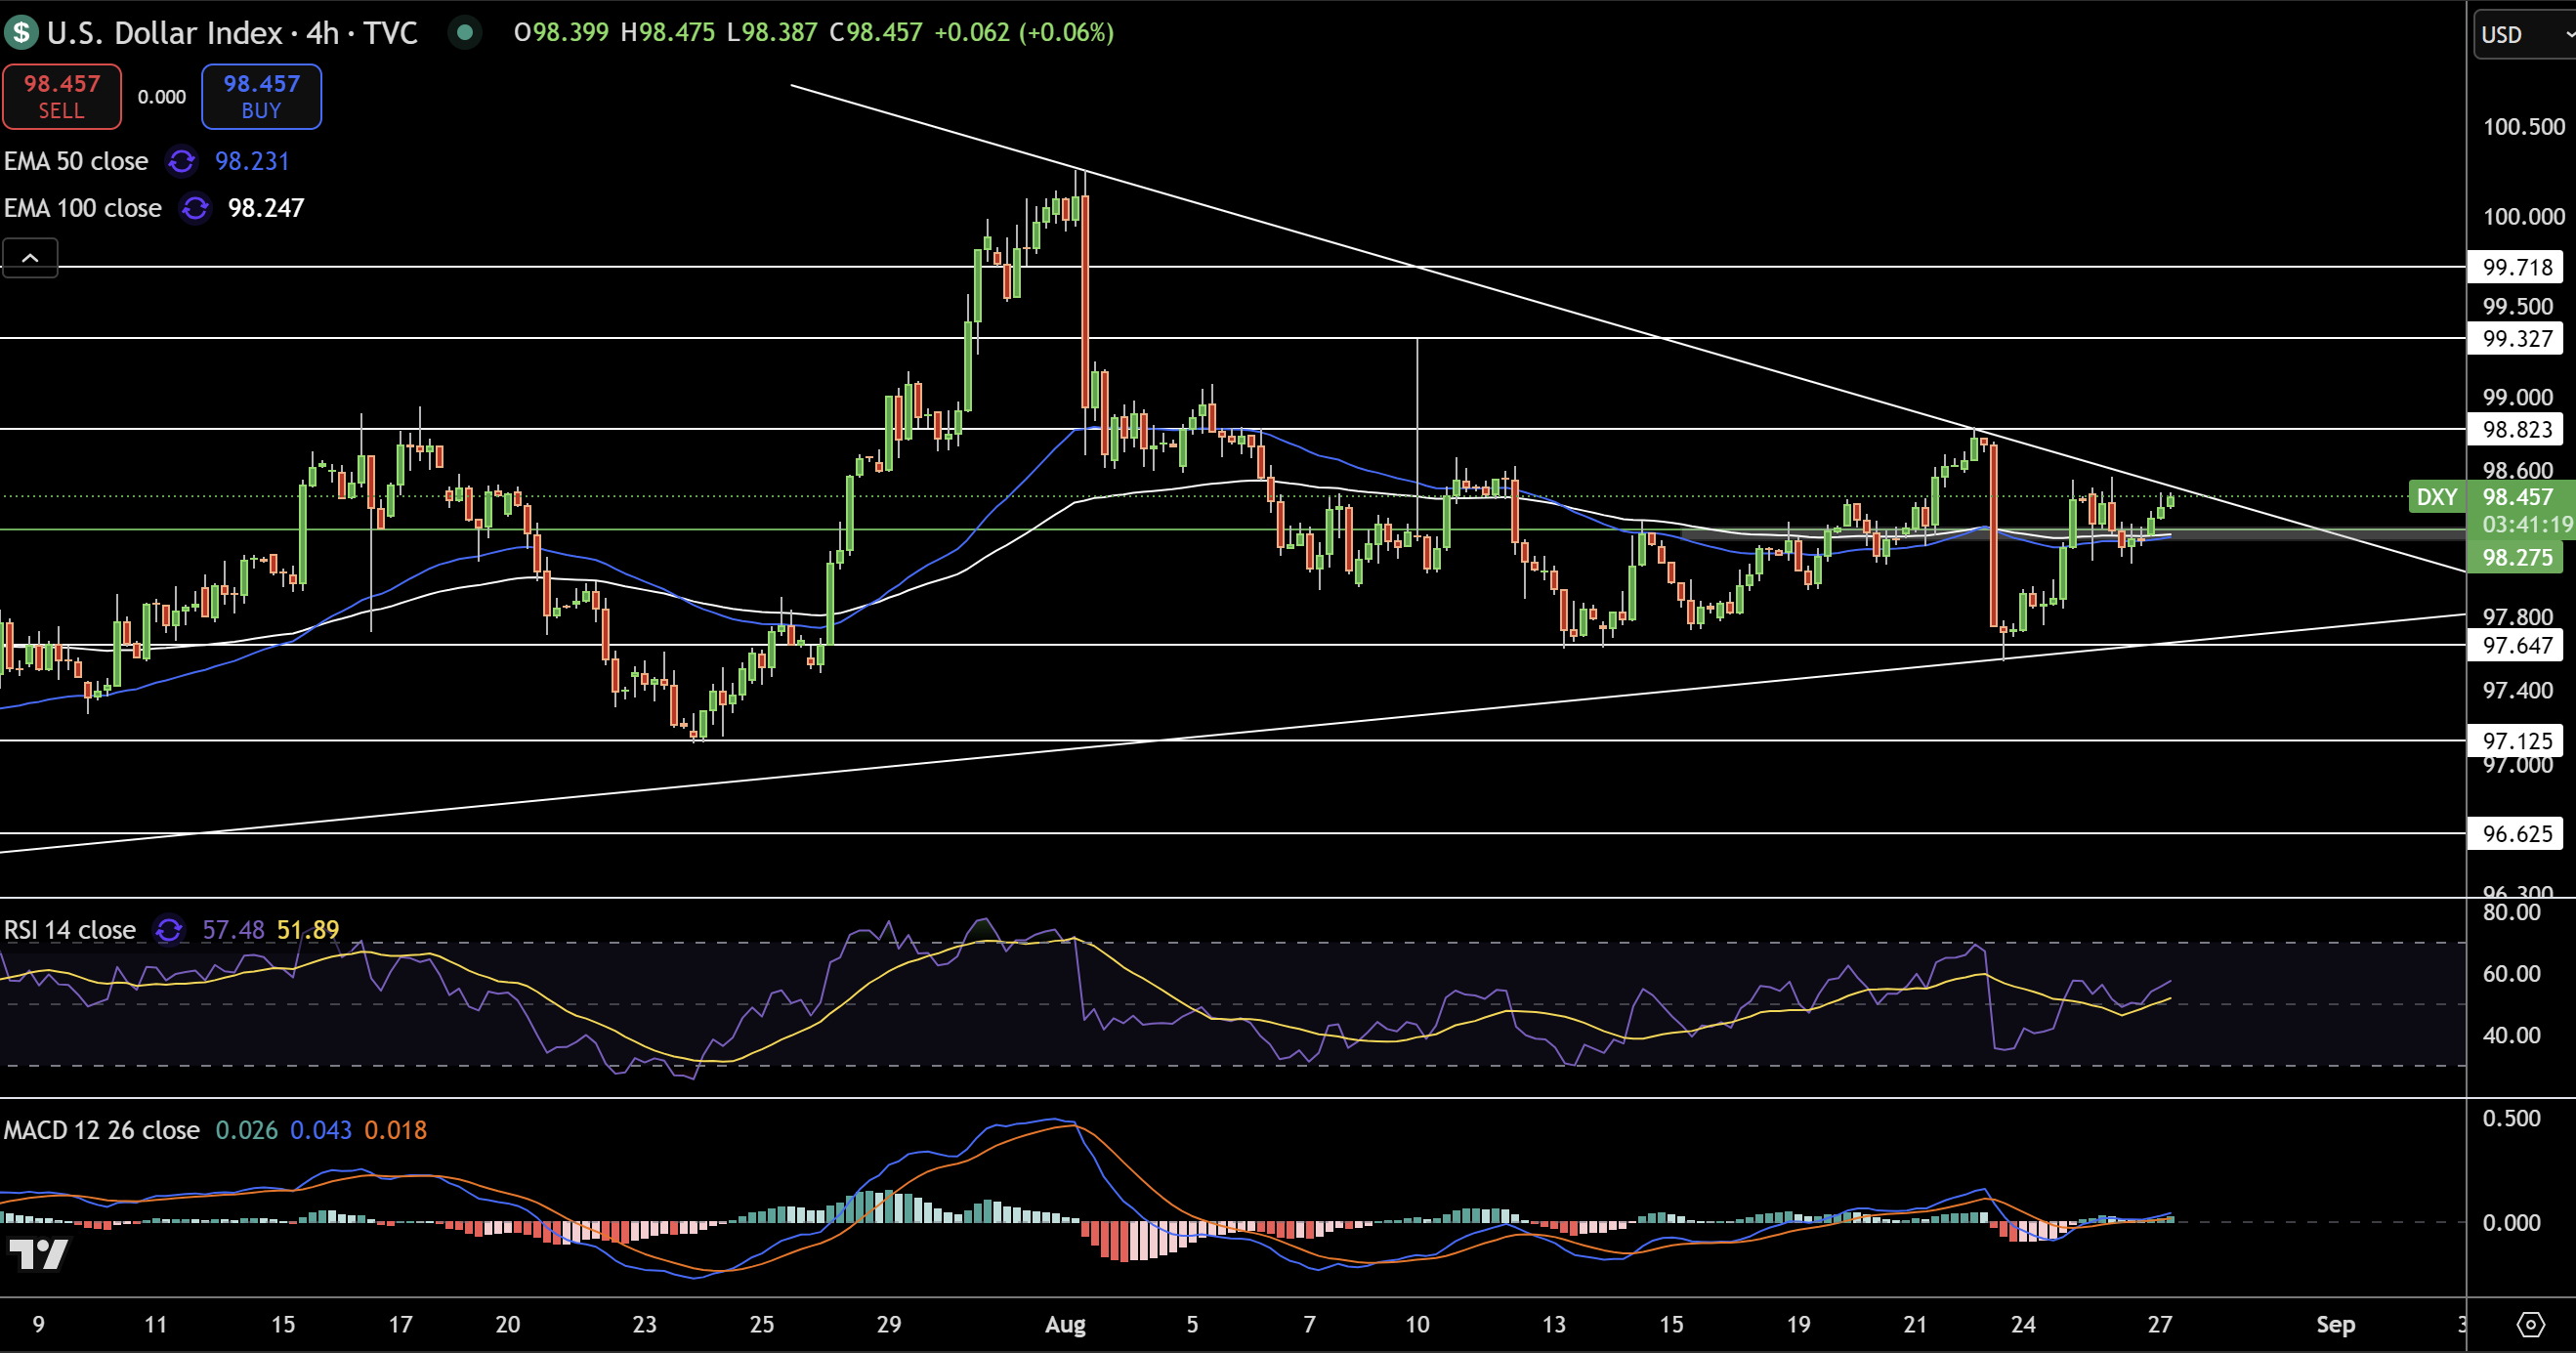The width and height of the screenshot is (2576, 1353).
Task: Click the green market status dot
Action: point(464,33)
